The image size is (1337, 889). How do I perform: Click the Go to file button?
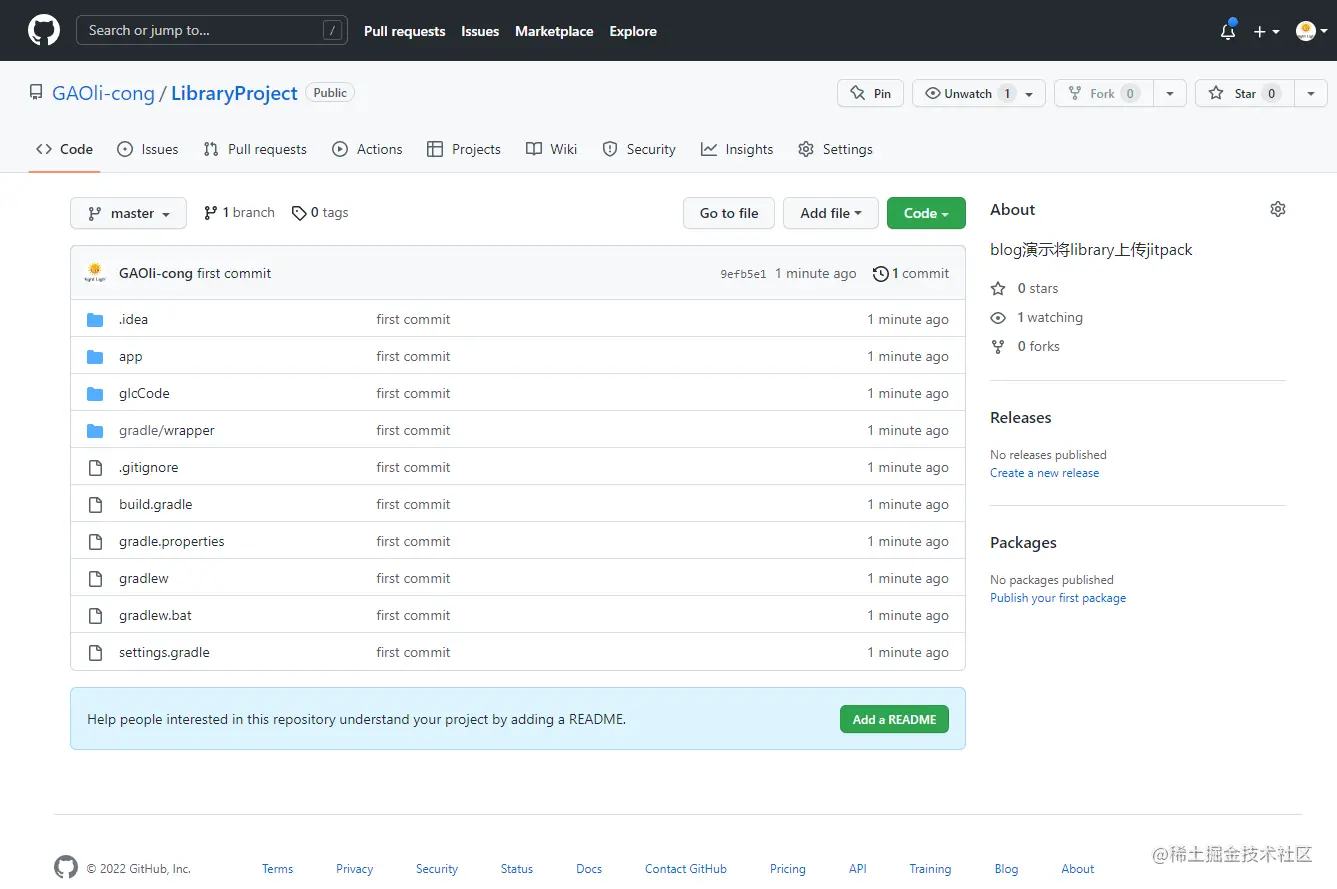tap(729, 213)
